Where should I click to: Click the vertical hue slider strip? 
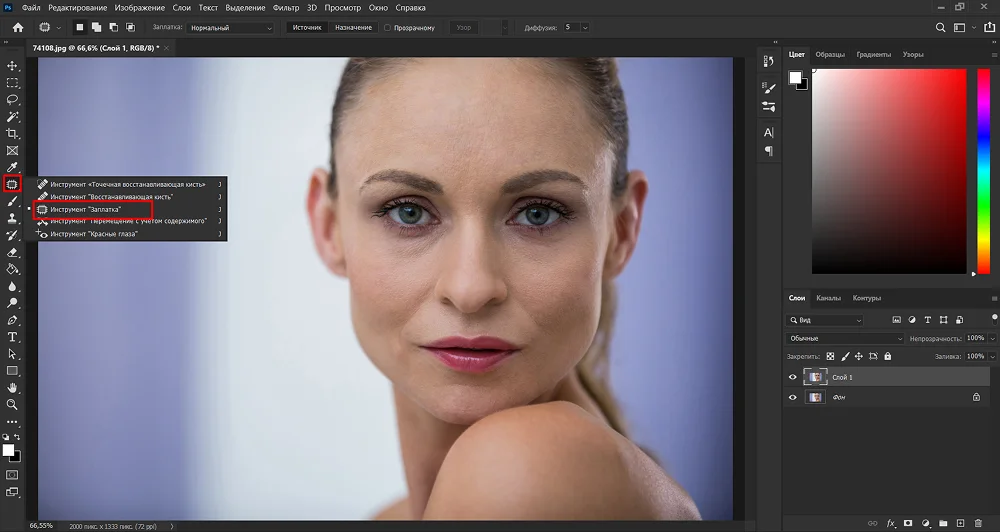(984, 171)
